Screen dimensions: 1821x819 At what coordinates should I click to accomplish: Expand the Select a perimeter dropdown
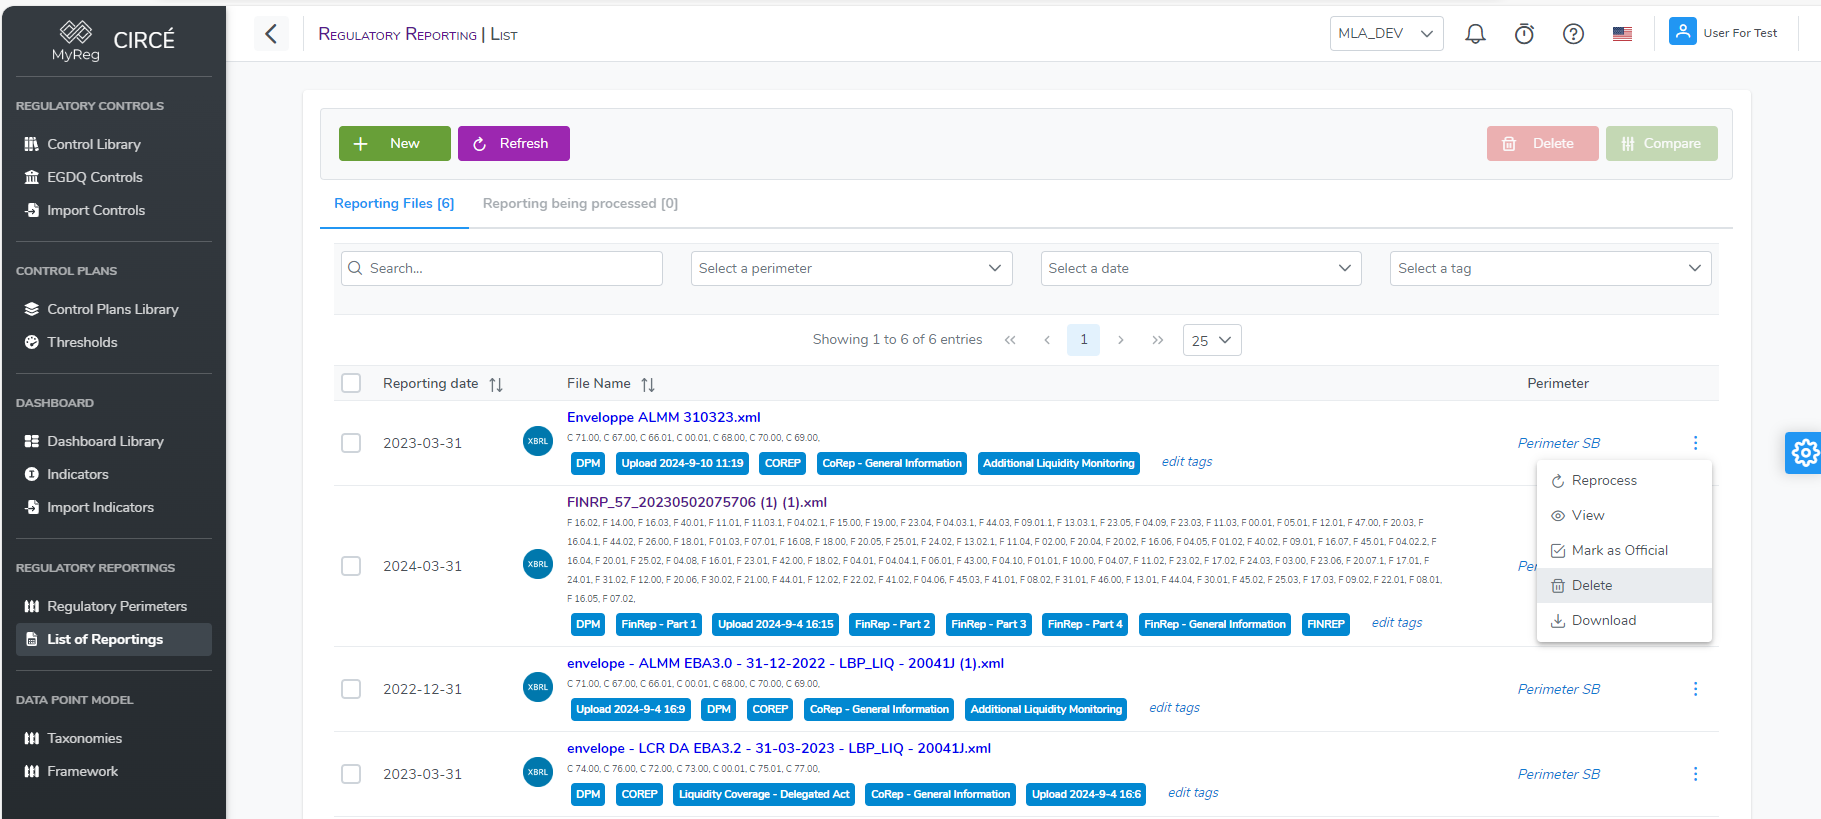(851, 268)
